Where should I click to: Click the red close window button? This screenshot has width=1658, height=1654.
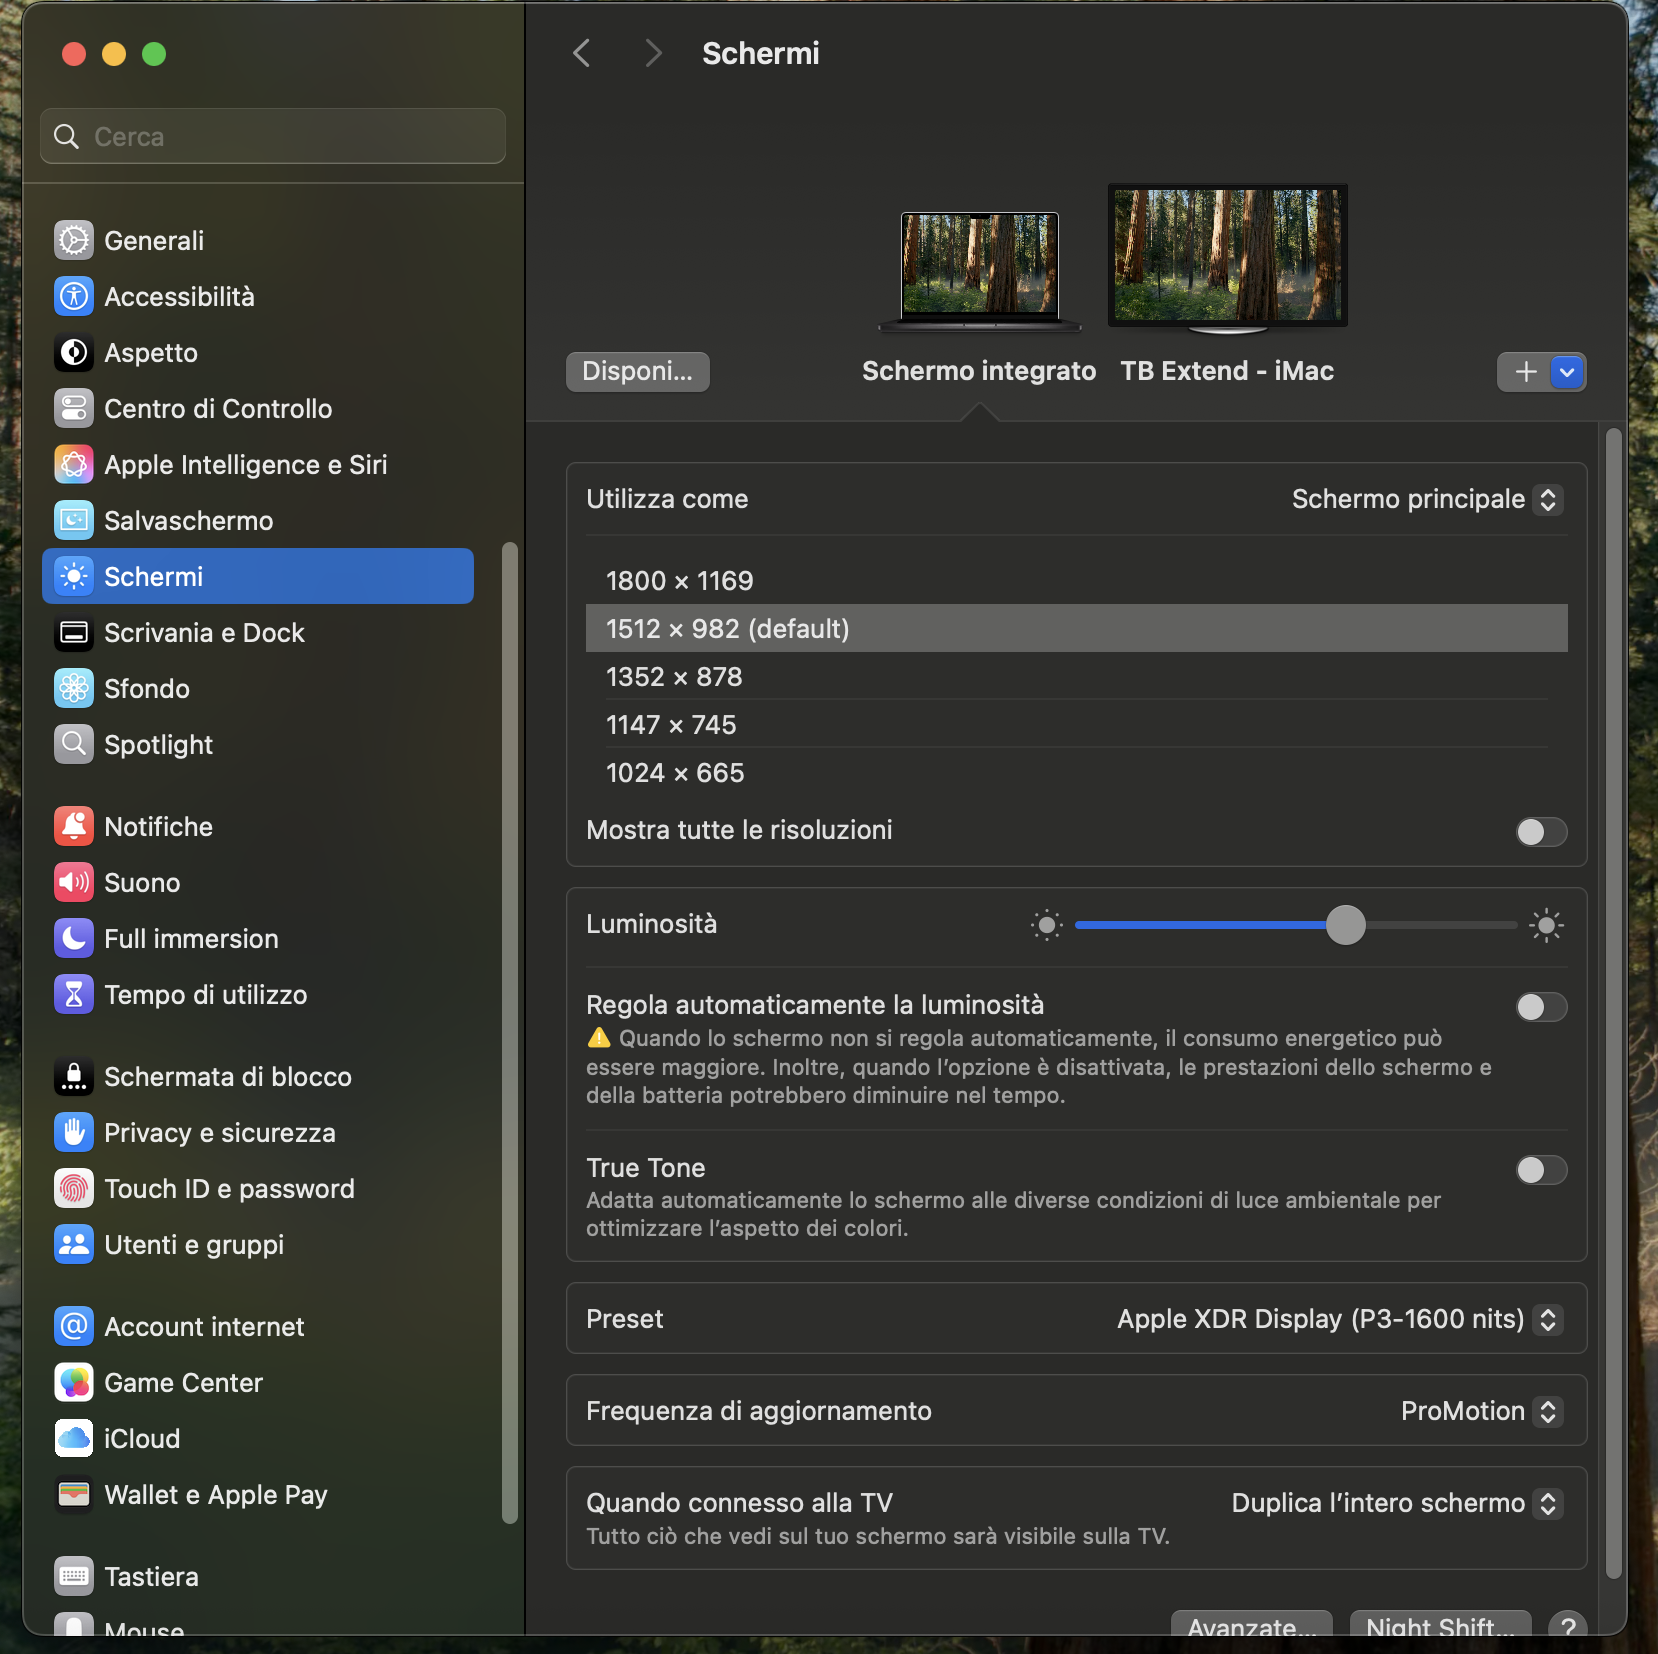(x=74, y=54)
